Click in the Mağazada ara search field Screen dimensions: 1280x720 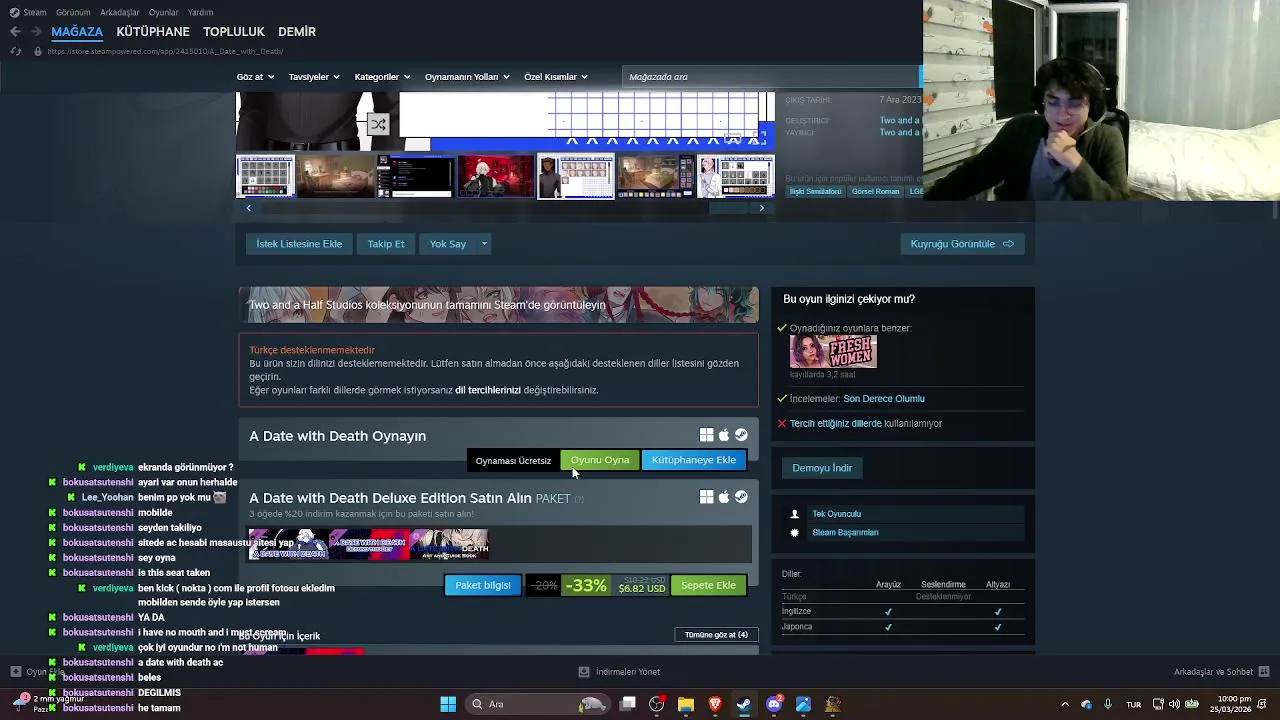click(770, 77)
